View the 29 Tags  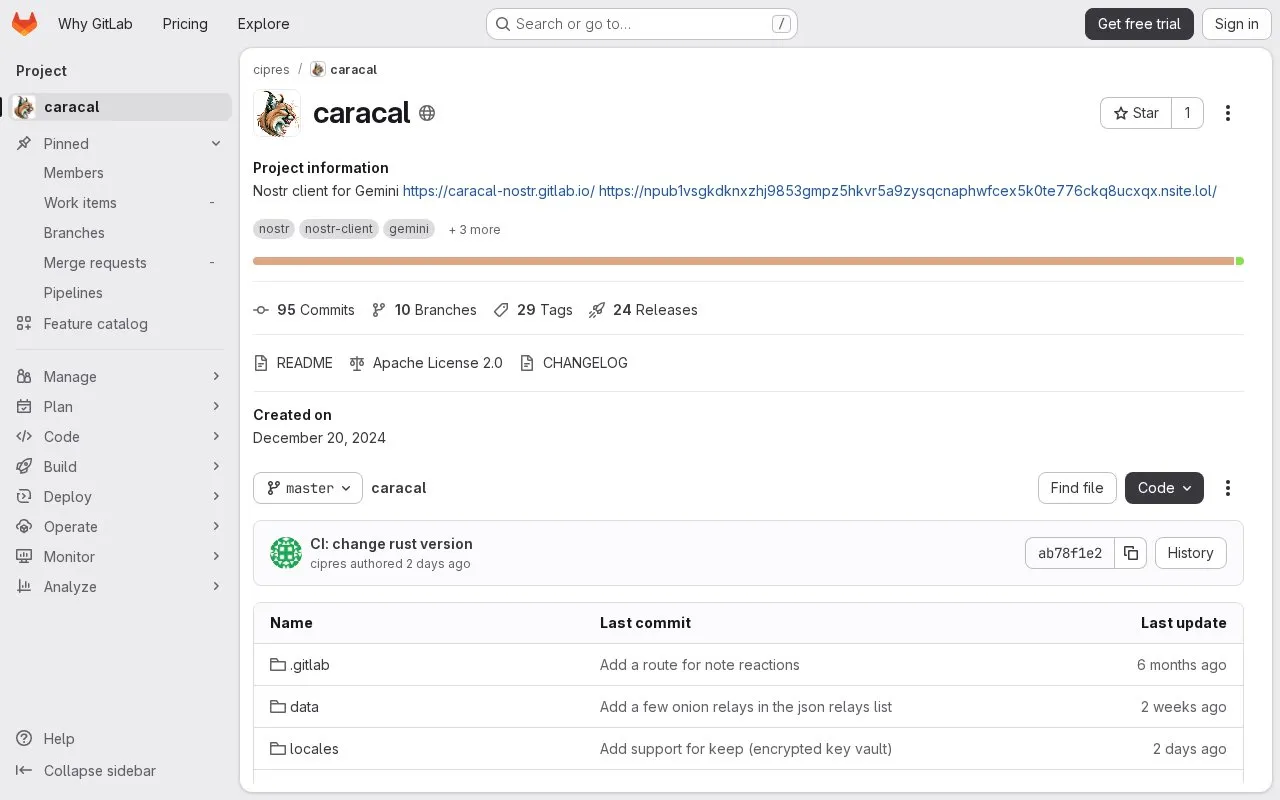point(533,310)
